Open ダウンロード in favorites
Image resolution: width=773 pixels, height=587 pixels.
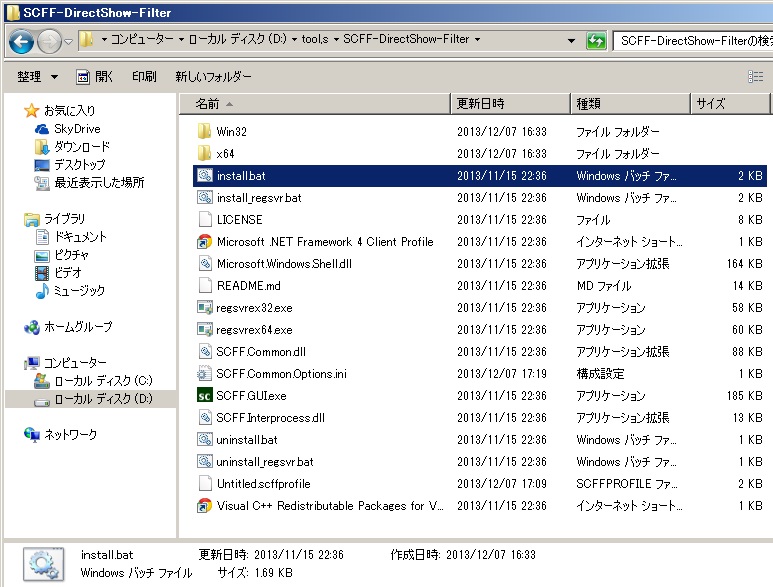[x=82, y=146]
